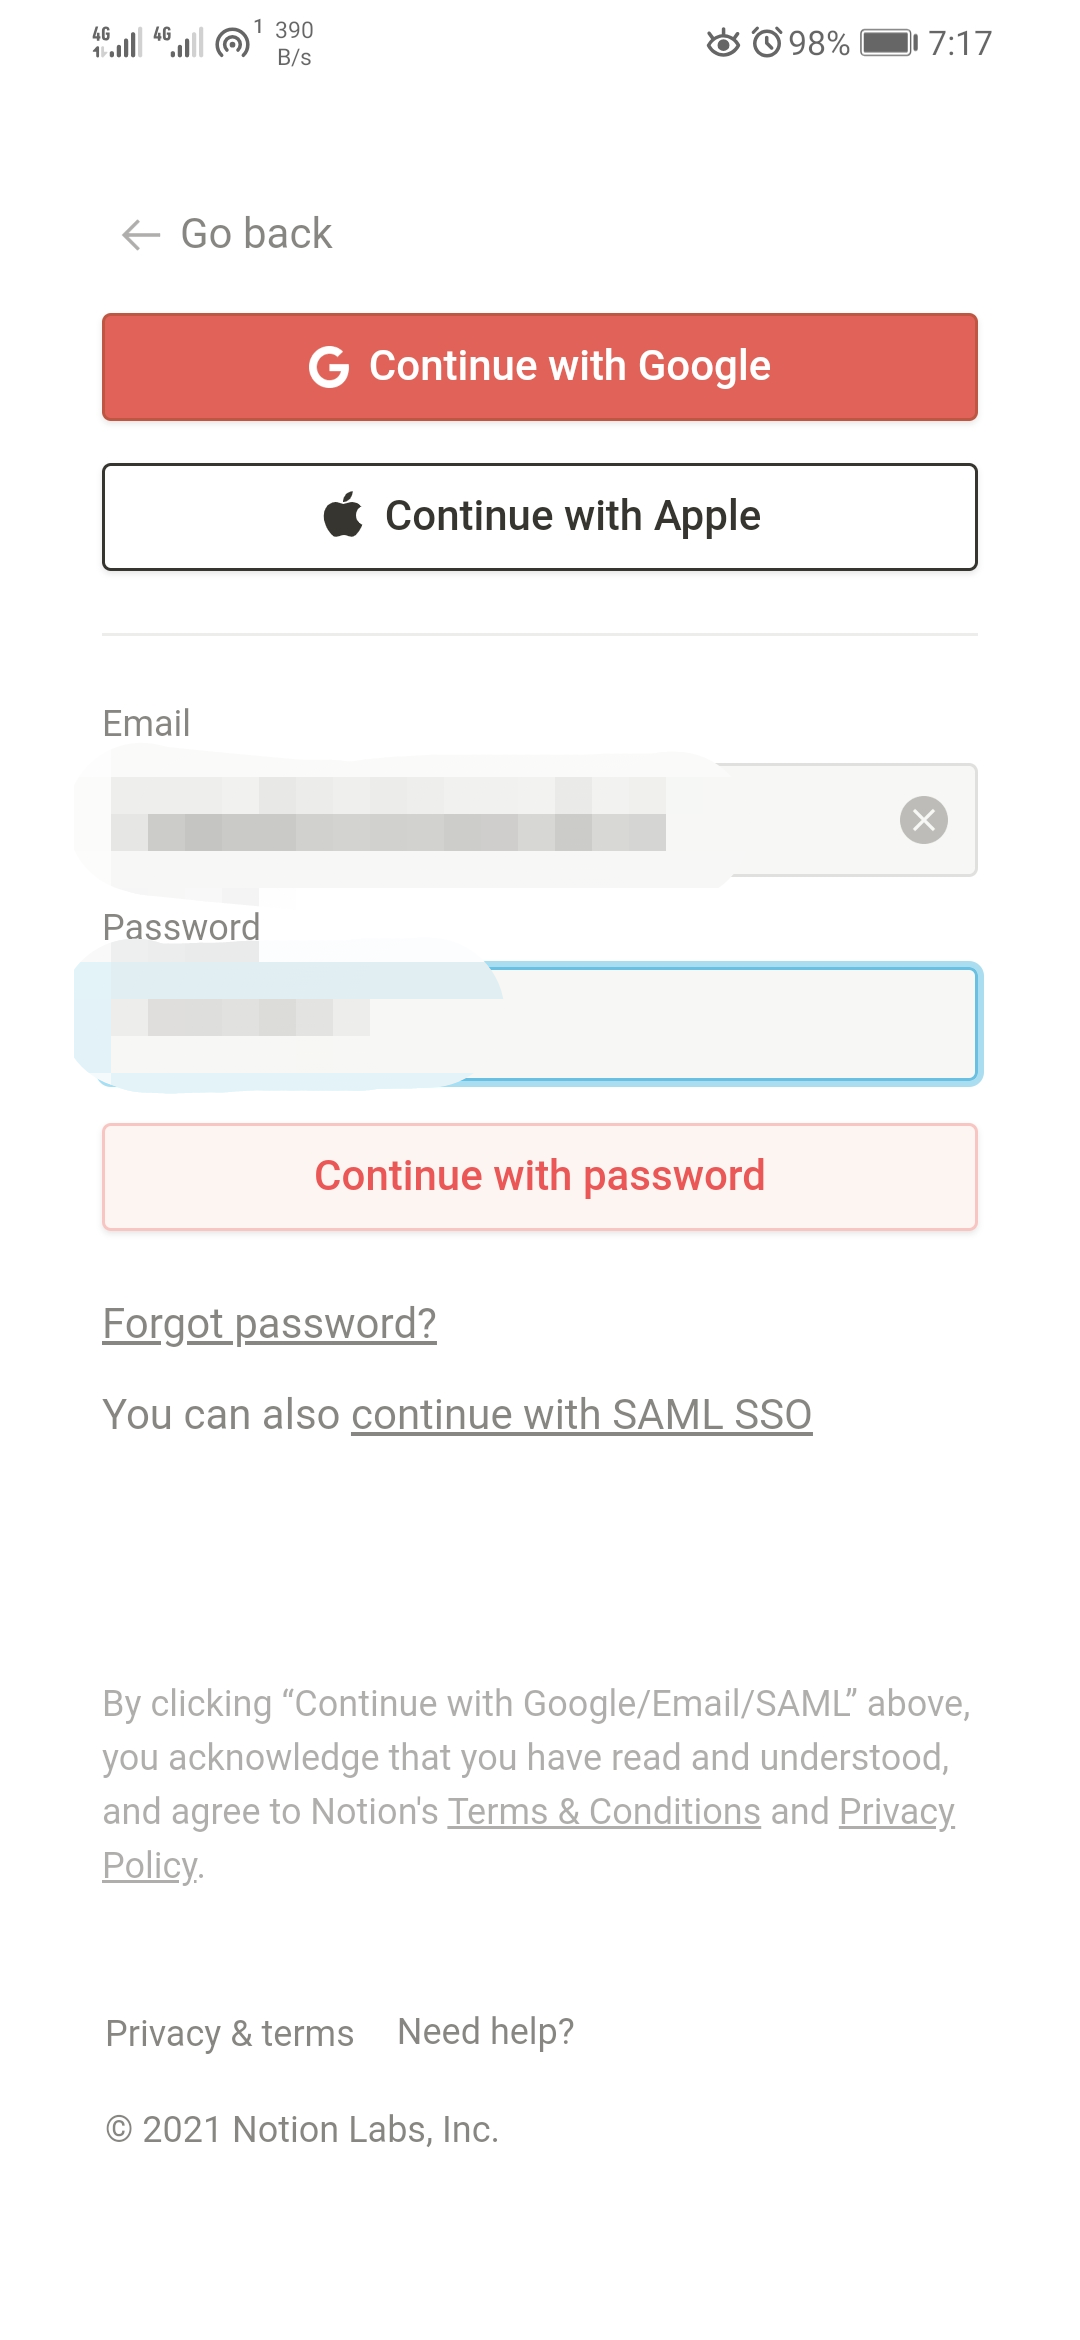Viewport: 1080px width, 2340px height.
Task: Tap the battery icon in status bar
Action: 889,43
